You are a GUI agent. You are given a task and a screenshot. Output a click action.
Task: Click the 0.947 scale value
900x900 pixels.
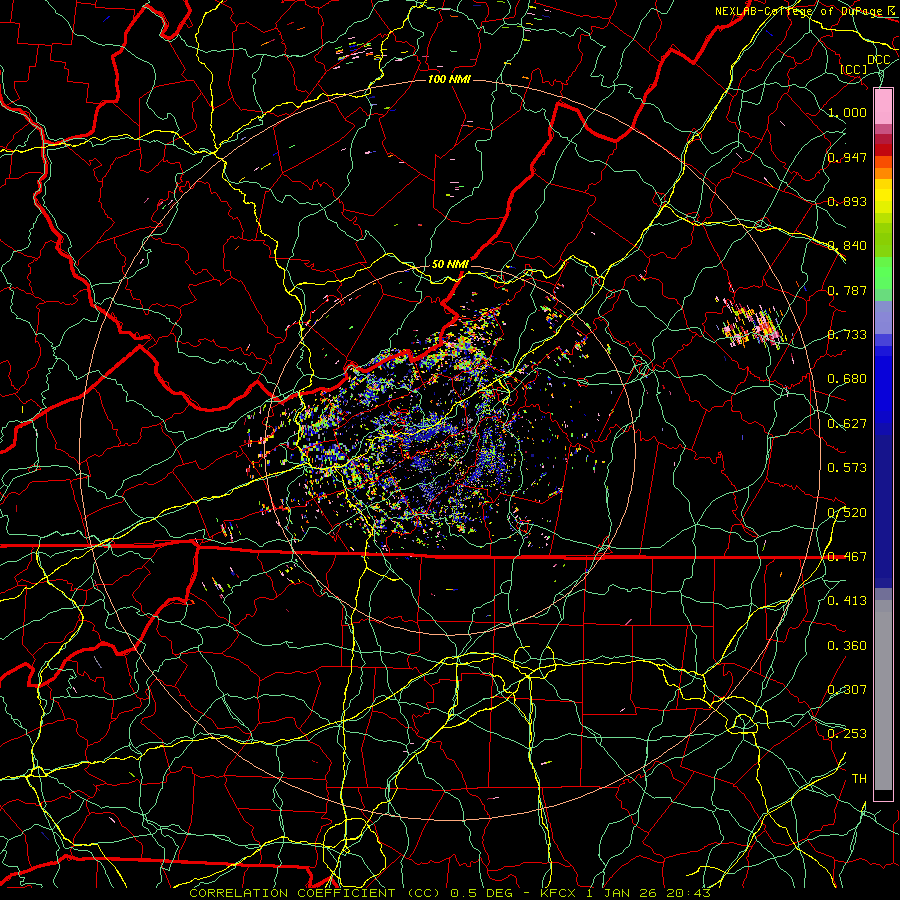[847, 157]
